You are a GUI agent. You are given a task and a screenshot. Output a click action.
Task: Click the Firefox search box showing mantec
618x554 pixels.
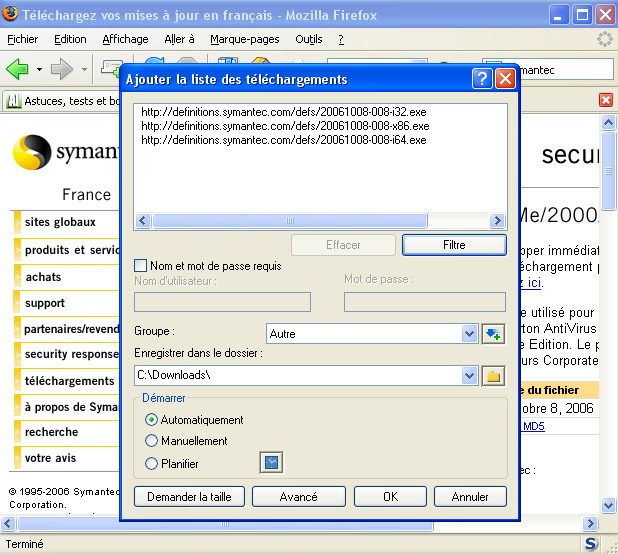[566, 70]
